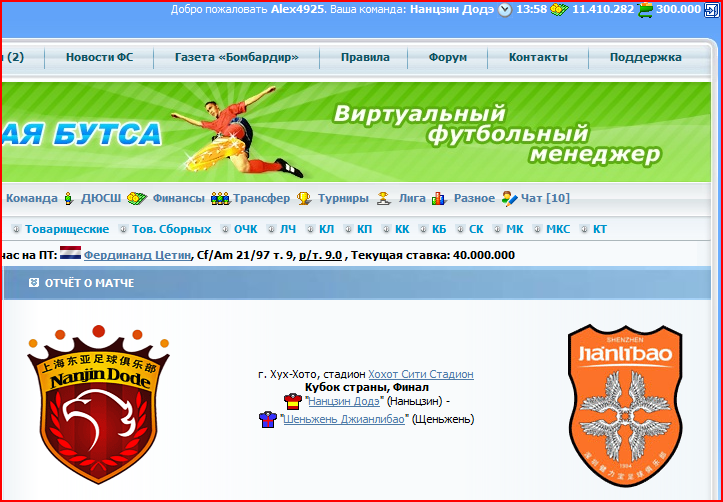Viewport: 723px width, 502px height.
Task: Open the Финансы menu with cash icon
Action: [x=180, y=198]
